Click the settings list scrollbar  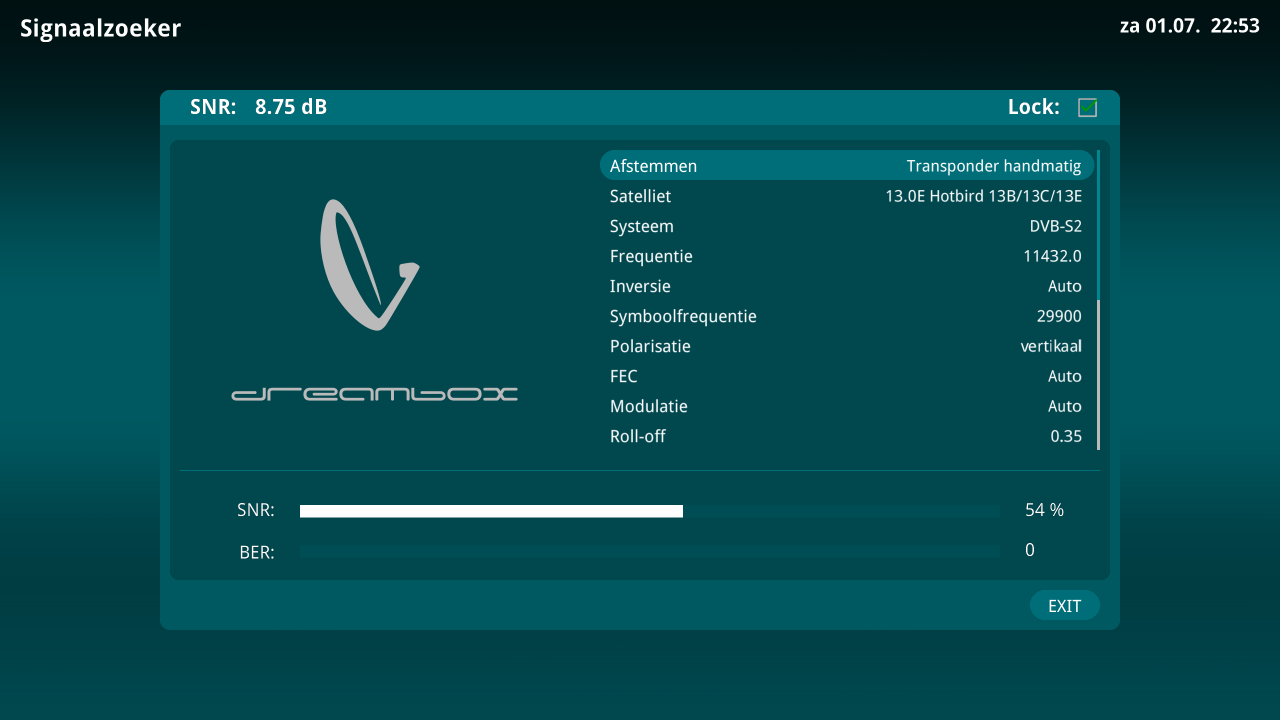coord(1098,300)
